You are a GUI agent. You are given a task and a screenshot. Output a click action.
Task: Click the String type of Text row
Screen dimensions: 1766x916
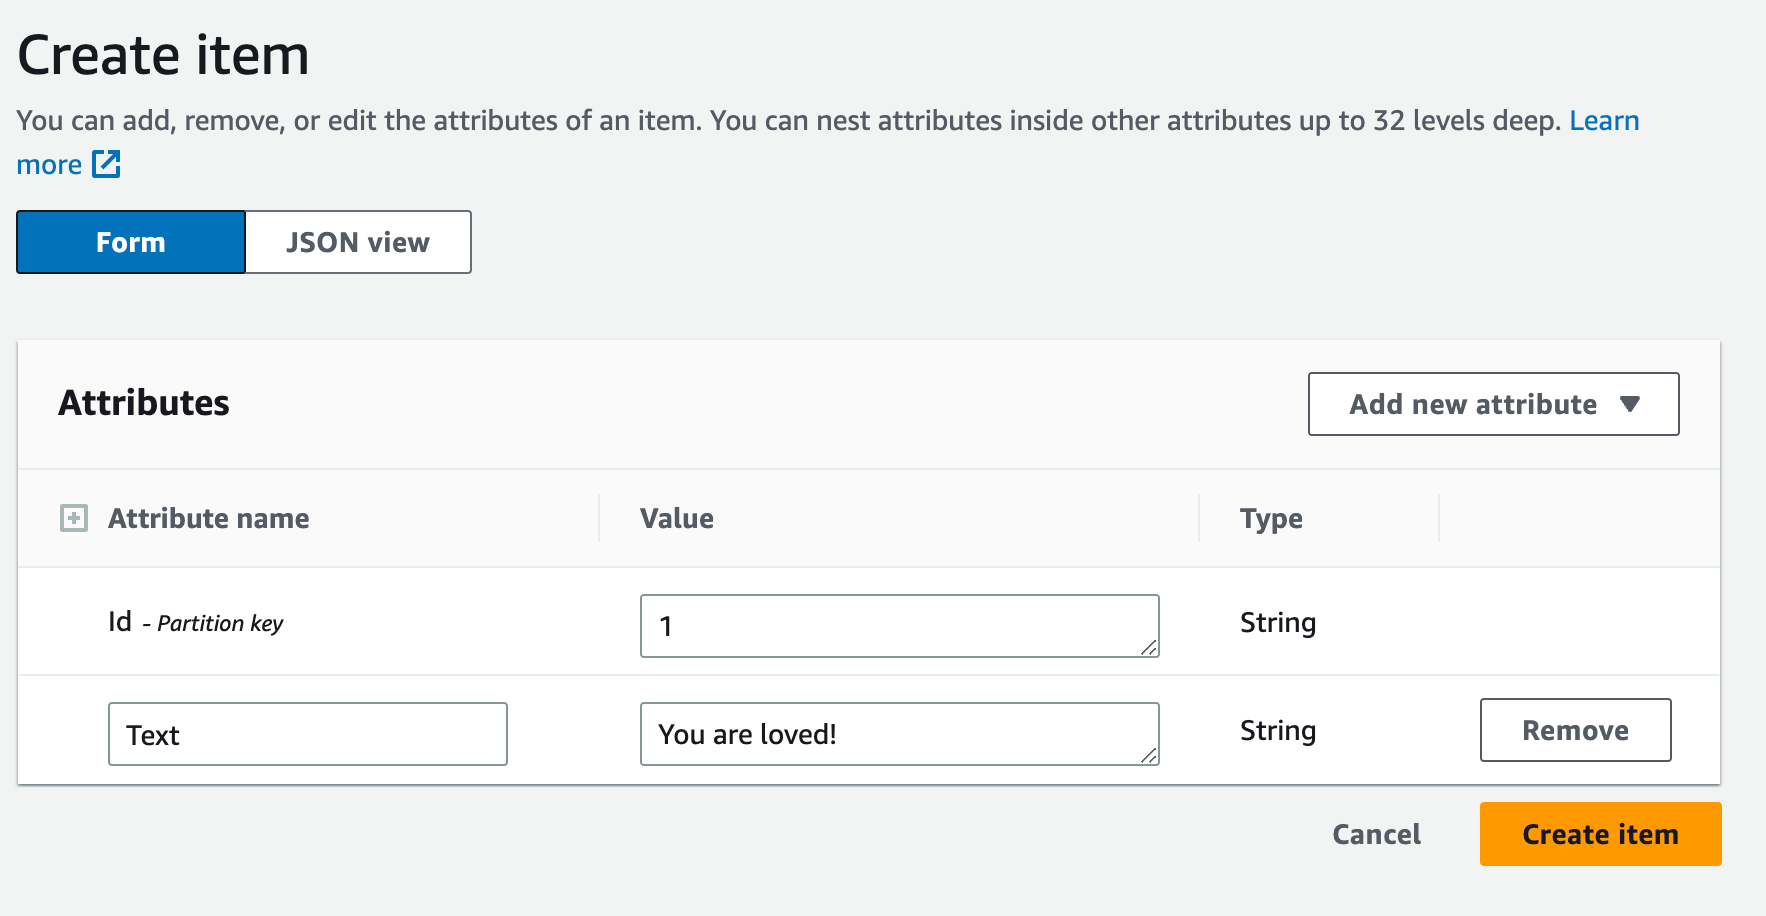coord(1278,730)
